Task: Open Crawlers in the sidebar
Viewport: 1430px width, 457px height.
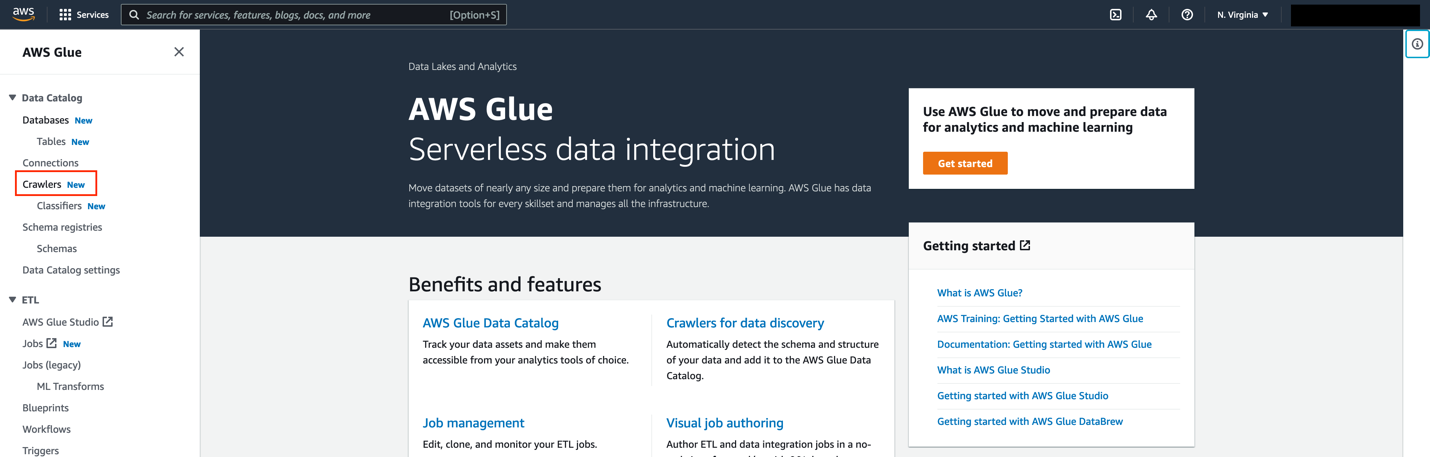Action: (x=42, y=184)
